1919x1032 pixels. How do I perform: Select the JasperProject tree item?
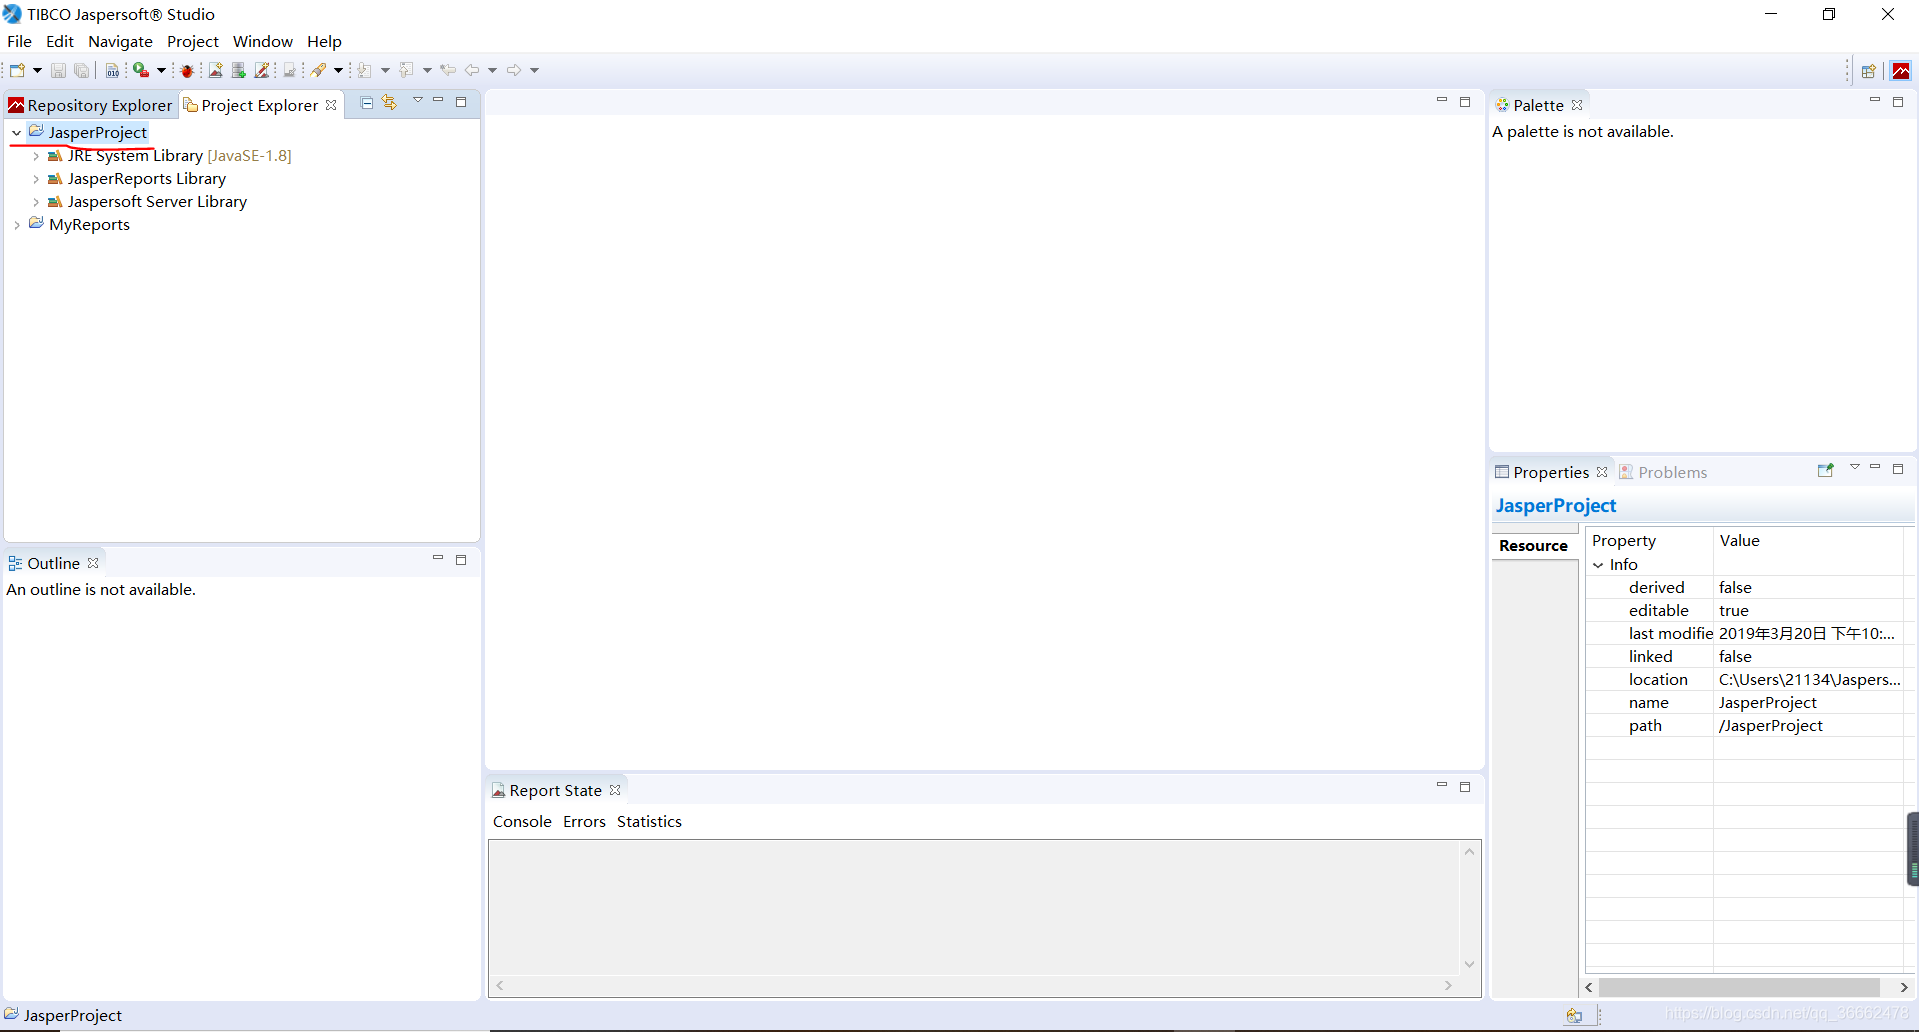pyautogui.click(x=97, y=132)
